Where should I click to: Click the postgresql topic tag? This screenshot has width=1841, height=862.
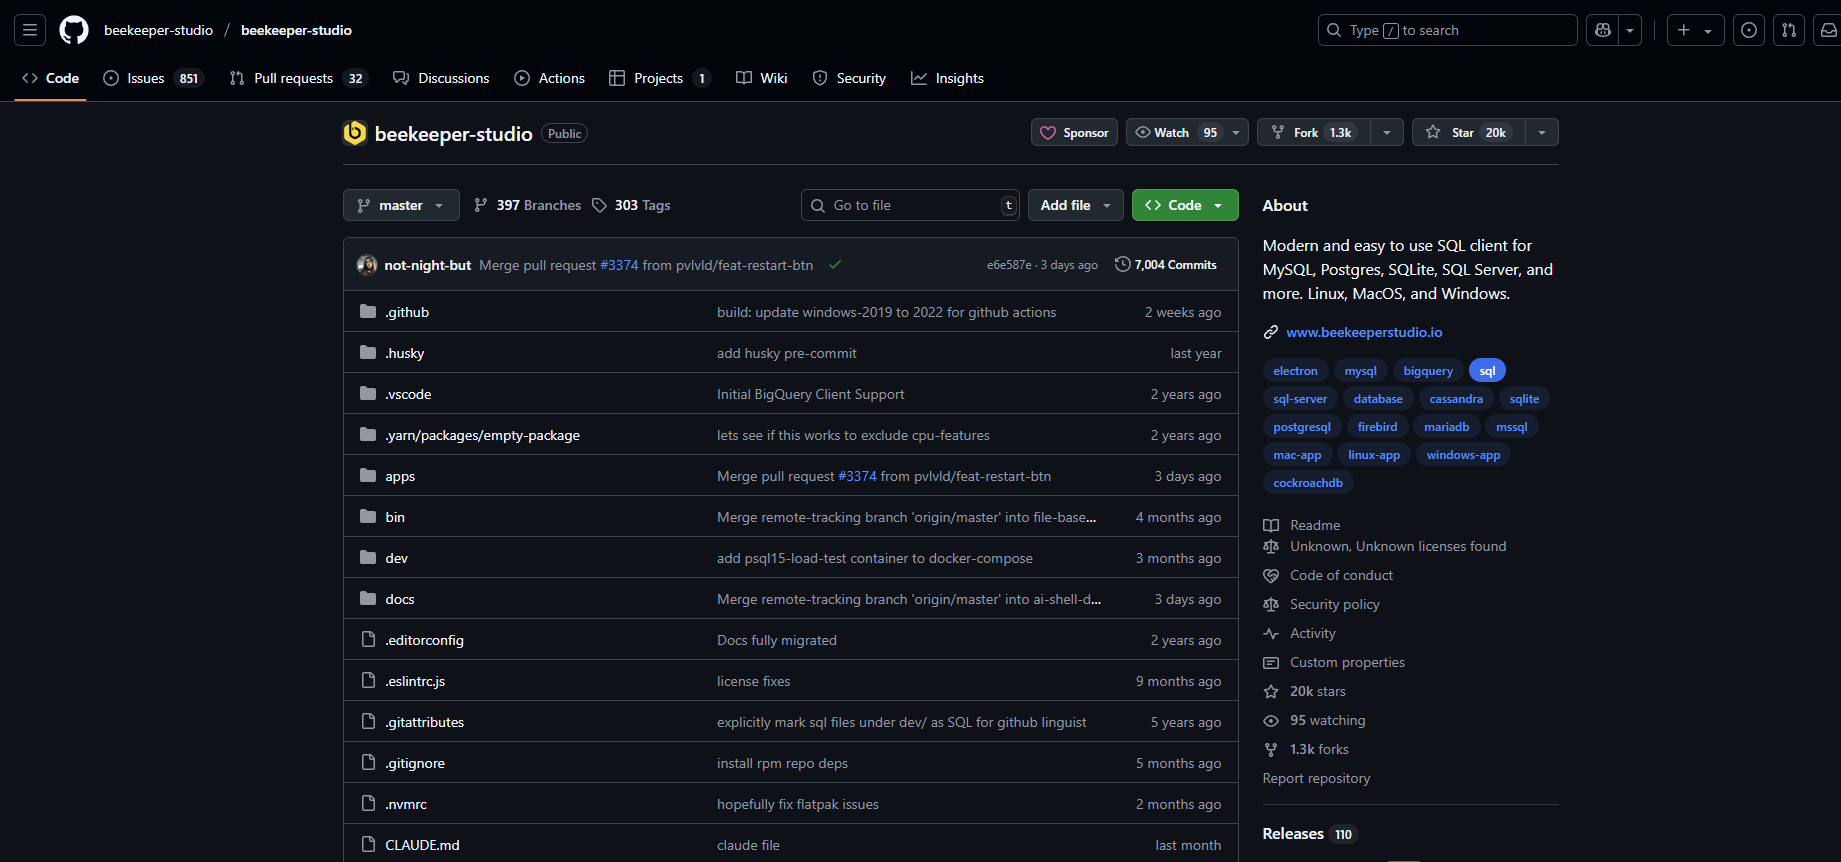tap(1302, 427)
